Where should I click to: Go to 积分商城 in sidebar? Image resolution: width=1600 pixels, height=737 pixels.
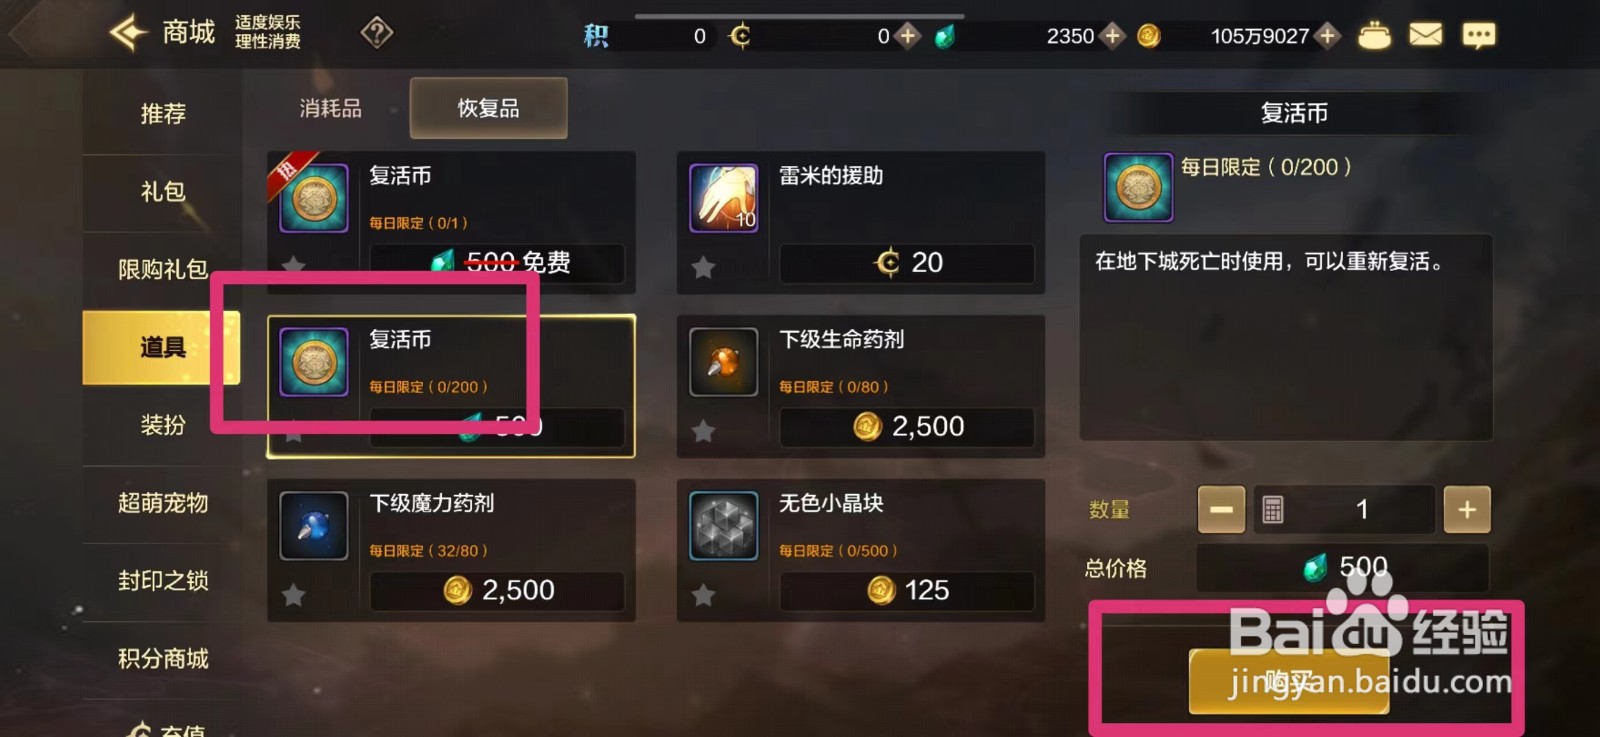(162, 659)
